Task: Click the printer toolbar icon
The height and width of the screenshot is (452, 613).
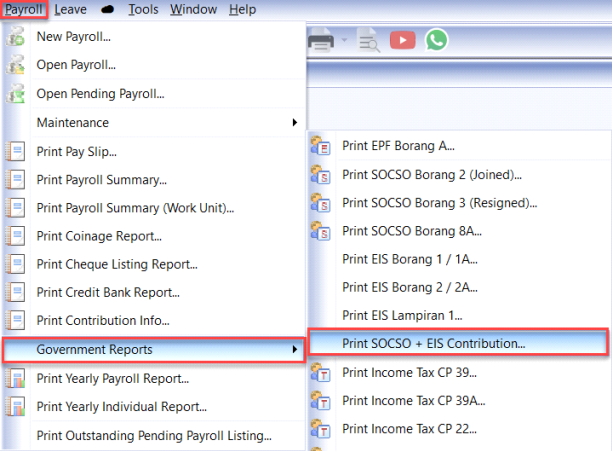Action: point(321,40)
